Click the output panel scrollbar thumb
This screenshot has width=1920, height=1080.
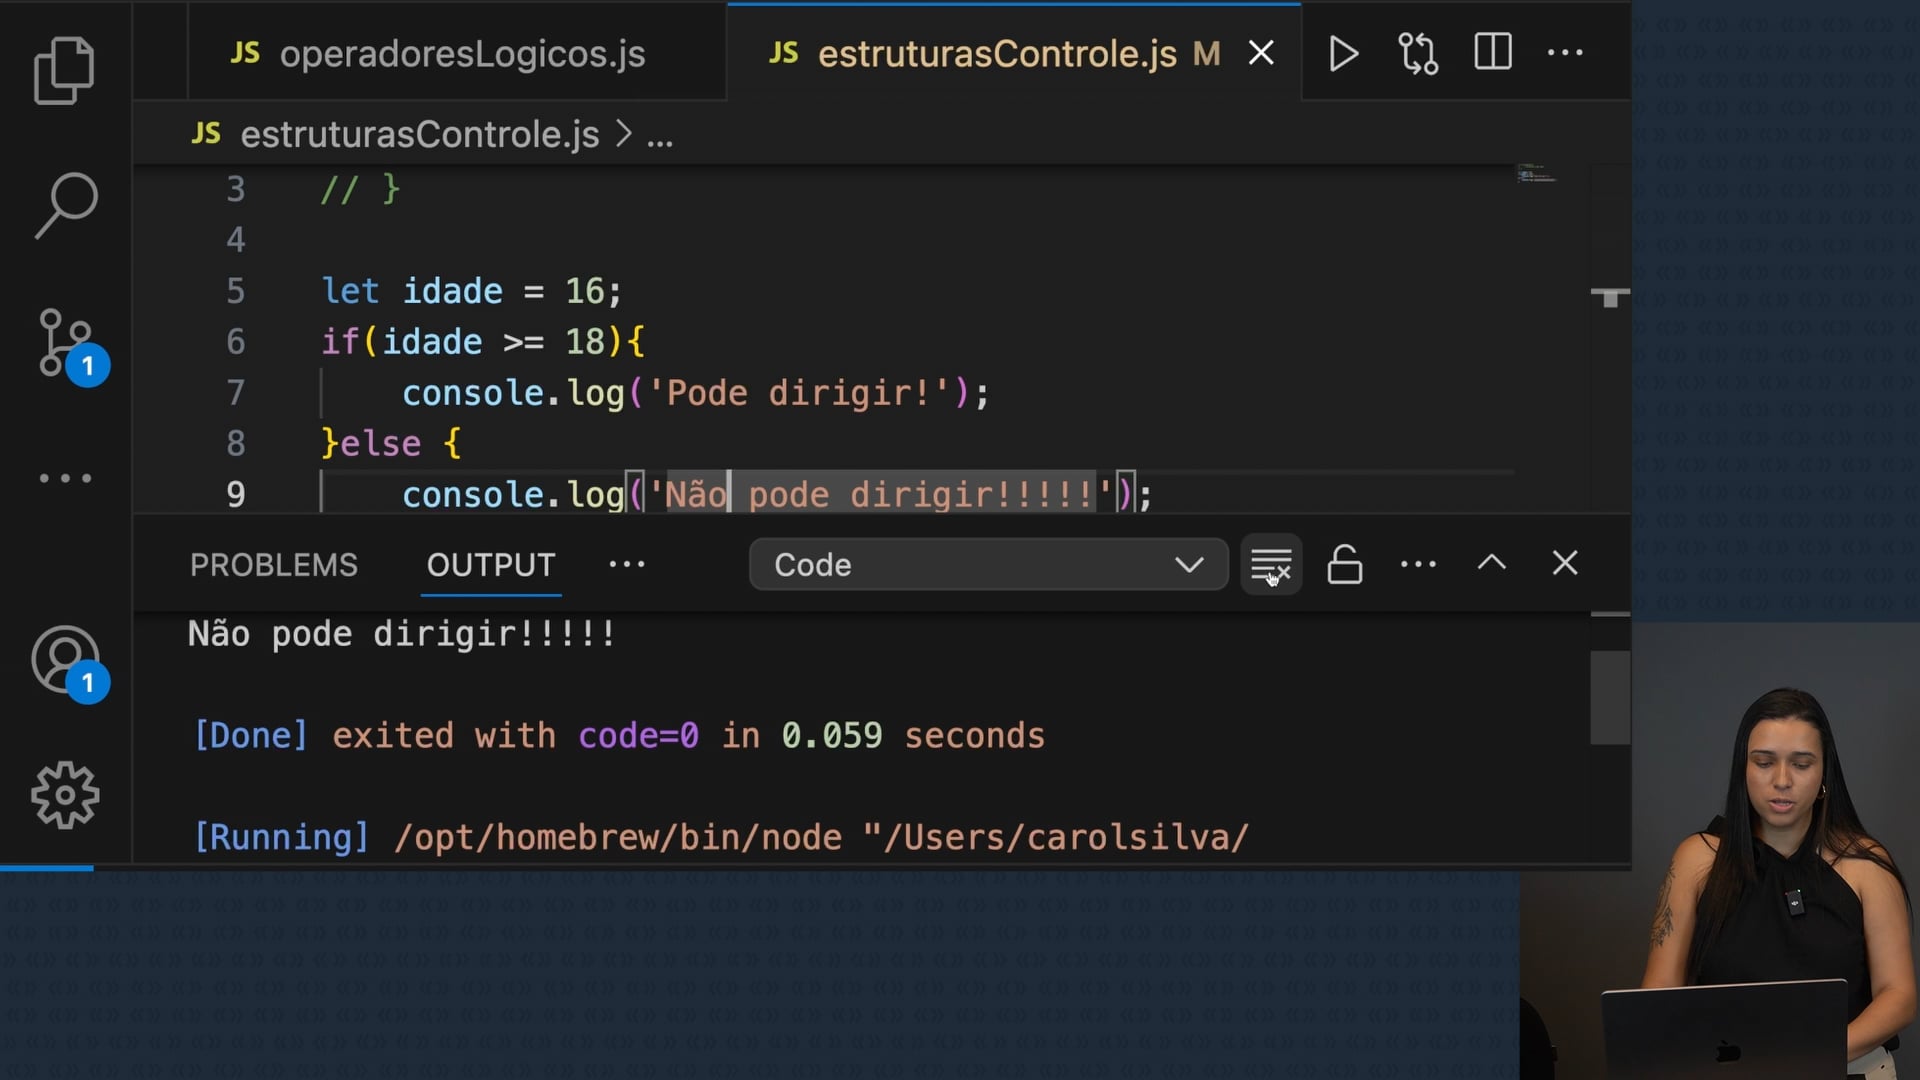(1609, 697)
